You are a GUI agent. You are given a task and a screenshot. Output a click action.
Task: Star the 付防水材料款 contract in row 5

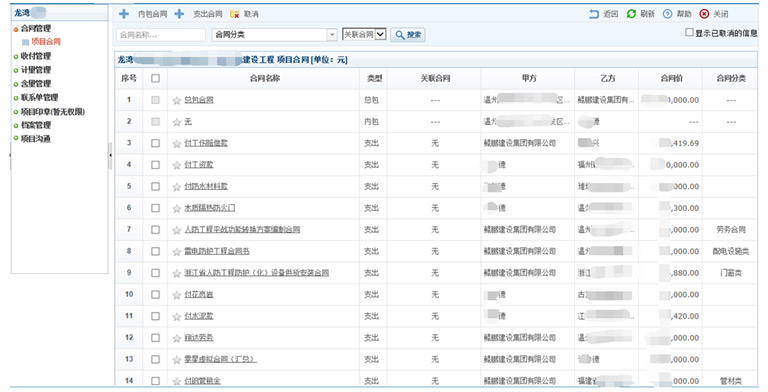(x=177, y=187)
